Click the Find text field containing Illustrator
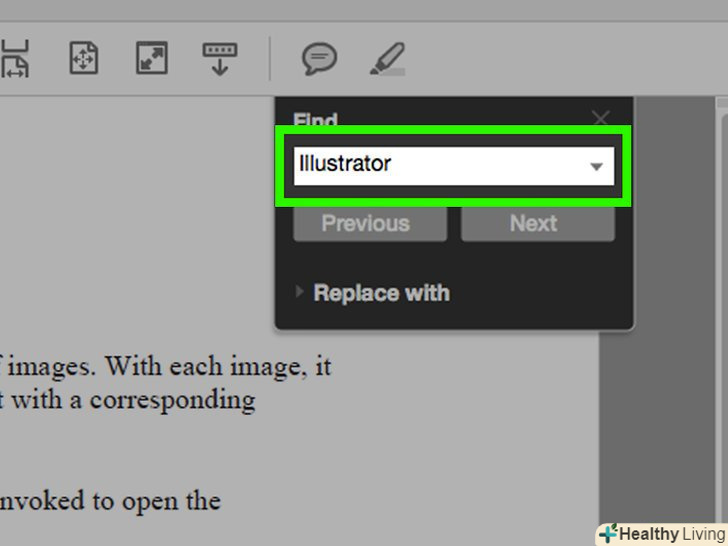The image size is (728, 546). pos(454,166)
